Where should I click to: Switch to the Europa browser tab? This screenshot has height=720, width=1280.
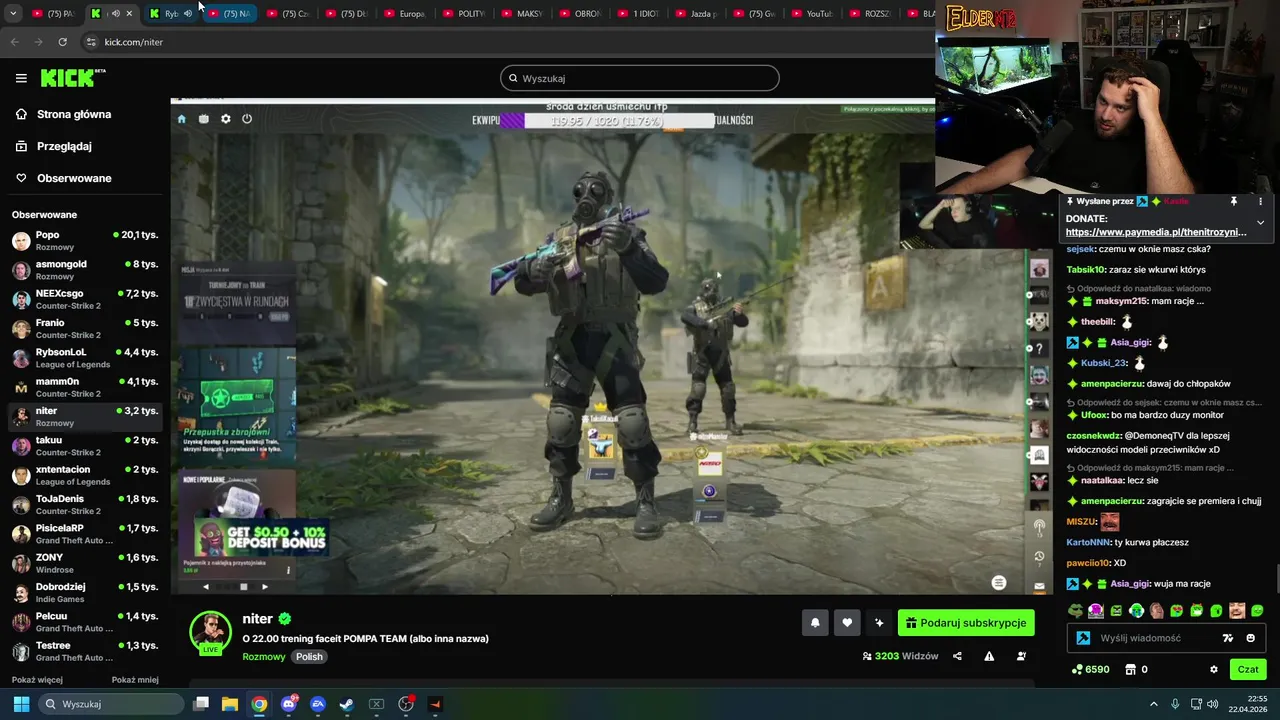click(405, 14)
